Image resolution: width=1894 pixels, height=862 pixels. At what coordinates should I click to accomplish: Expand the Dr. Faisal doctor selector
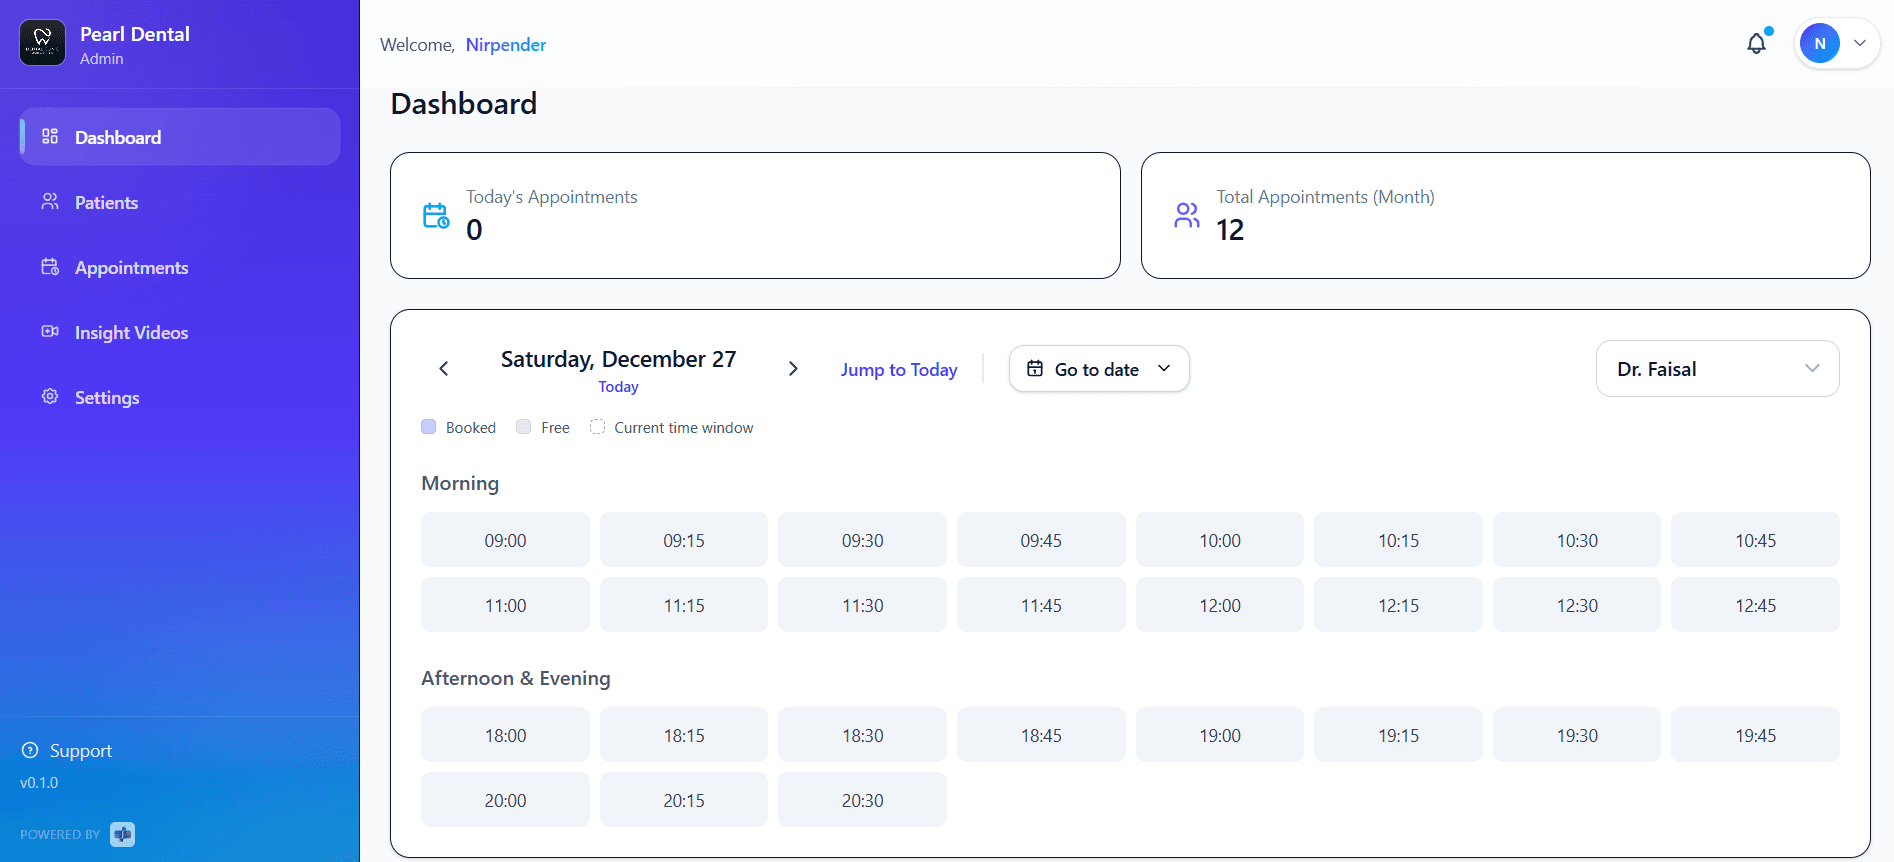pyautogui.click(x=1717, y=369)
